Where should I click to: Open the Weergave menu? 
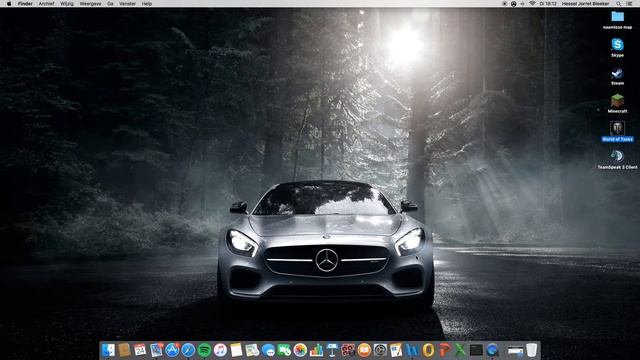pos(90,4)
